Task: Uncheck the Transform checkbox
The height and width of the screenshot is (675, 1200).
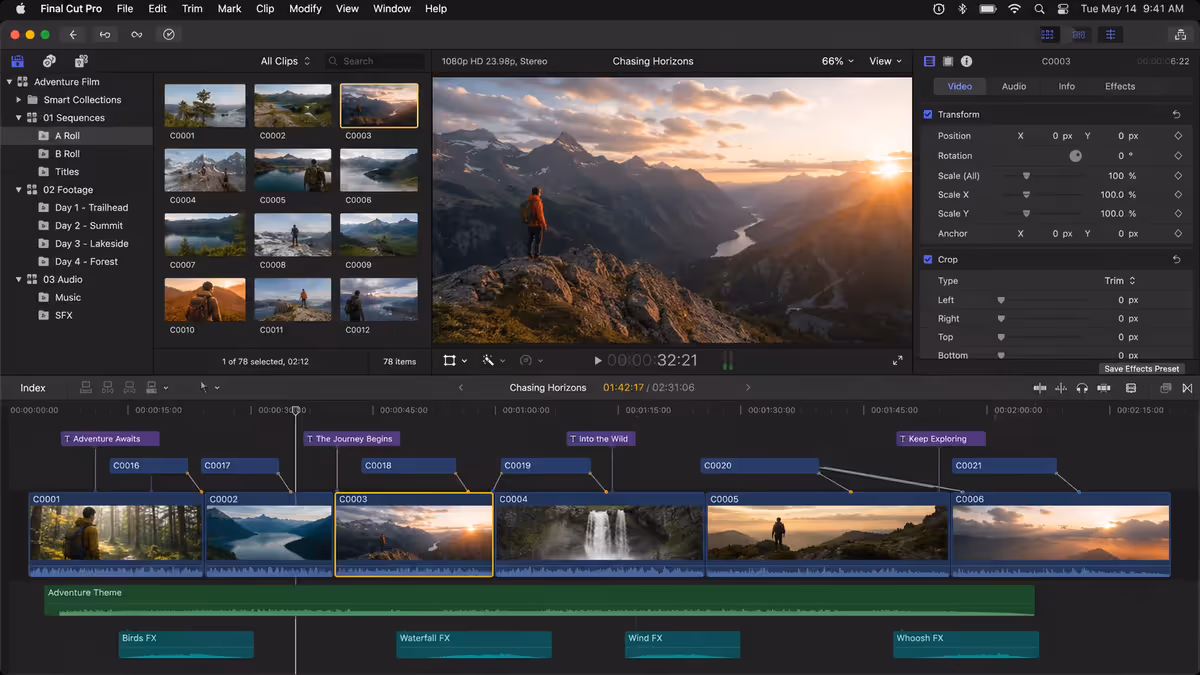Action: [x=928, y=115]
